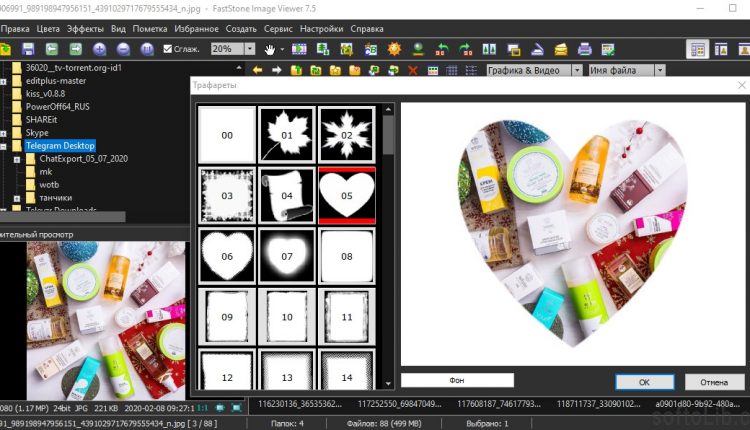Click the stencil list scroll up arrow
Image resolution: width=750 pixels, height=430 pixels.
388,110
